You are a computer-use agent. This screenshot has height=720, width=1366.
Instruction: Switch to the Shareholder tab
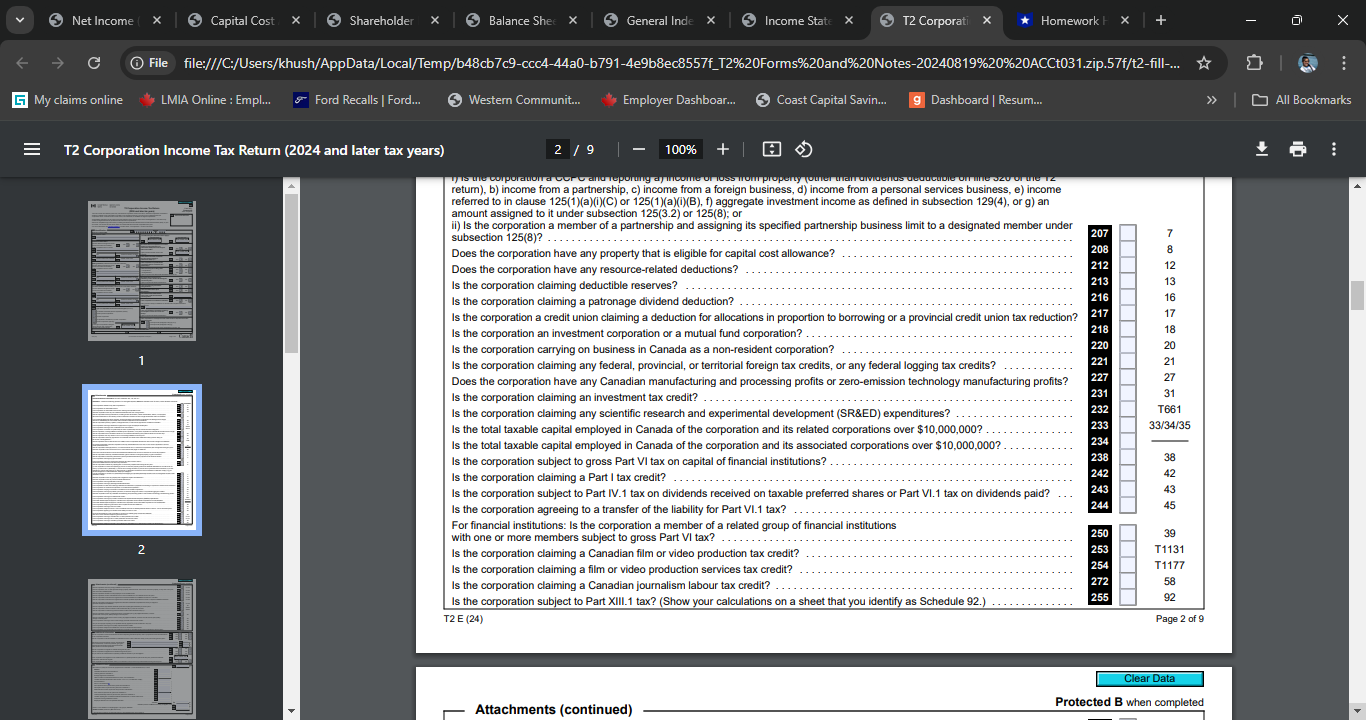[x=383, y=20]
